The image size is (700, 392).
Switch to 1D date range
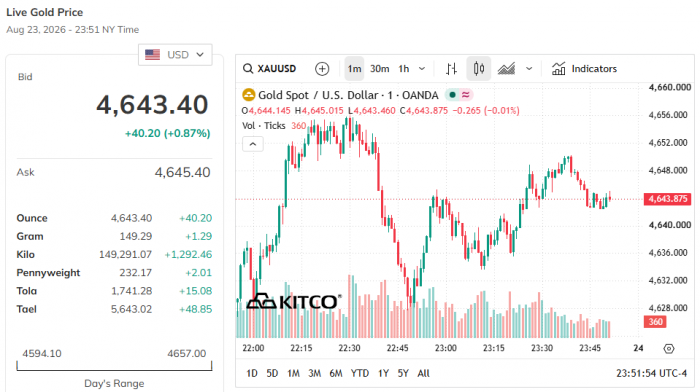252,373
